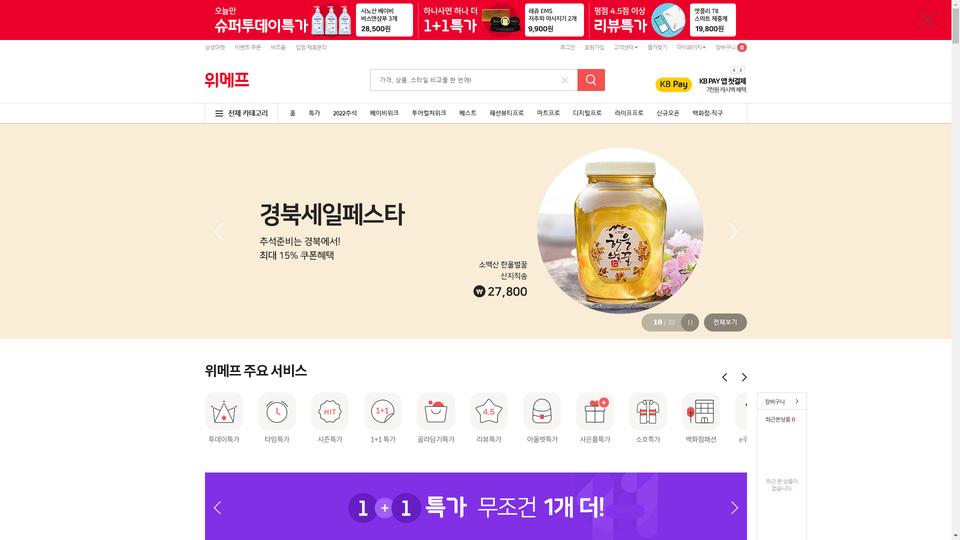
Task: Click the 전체보기 banner button
Action: [725, 323]
